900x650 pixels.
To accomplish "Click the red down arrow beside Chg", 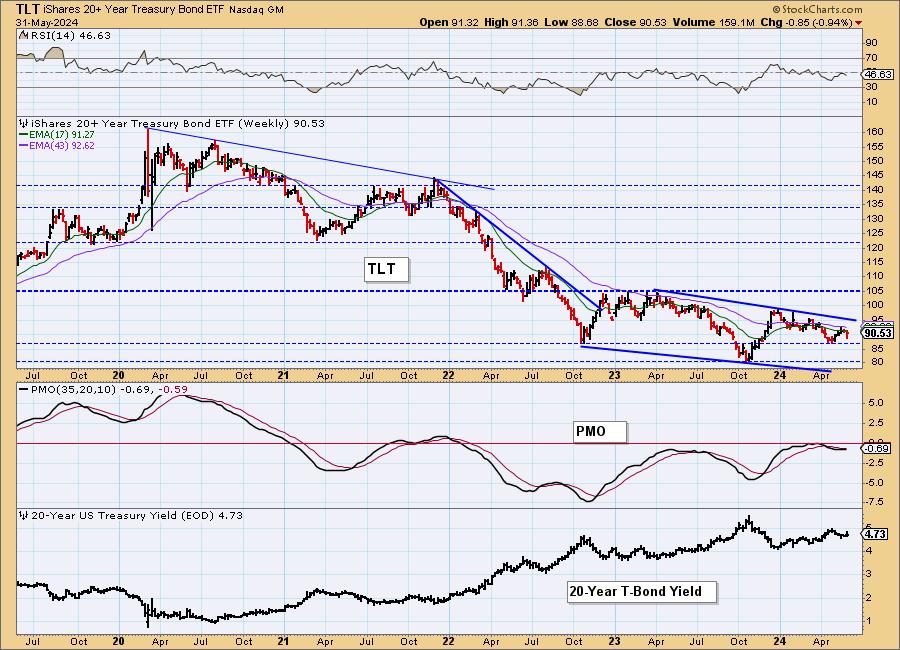I will 858,23.
